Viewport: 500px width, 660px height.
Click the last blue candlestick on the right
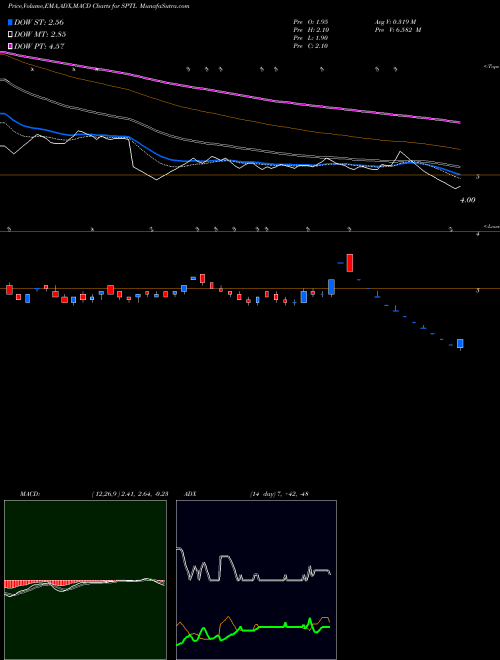click(460, 344)
